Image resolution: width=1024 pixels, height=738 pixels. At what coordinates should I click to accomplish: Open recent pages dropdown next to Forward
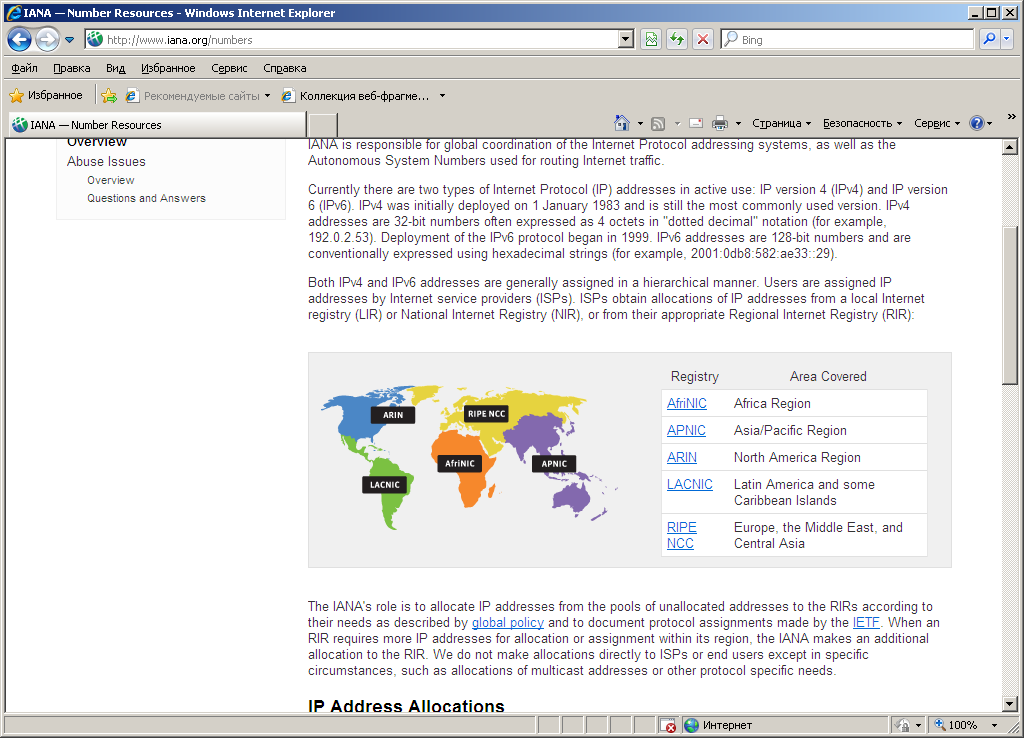(x=69, y=40)
